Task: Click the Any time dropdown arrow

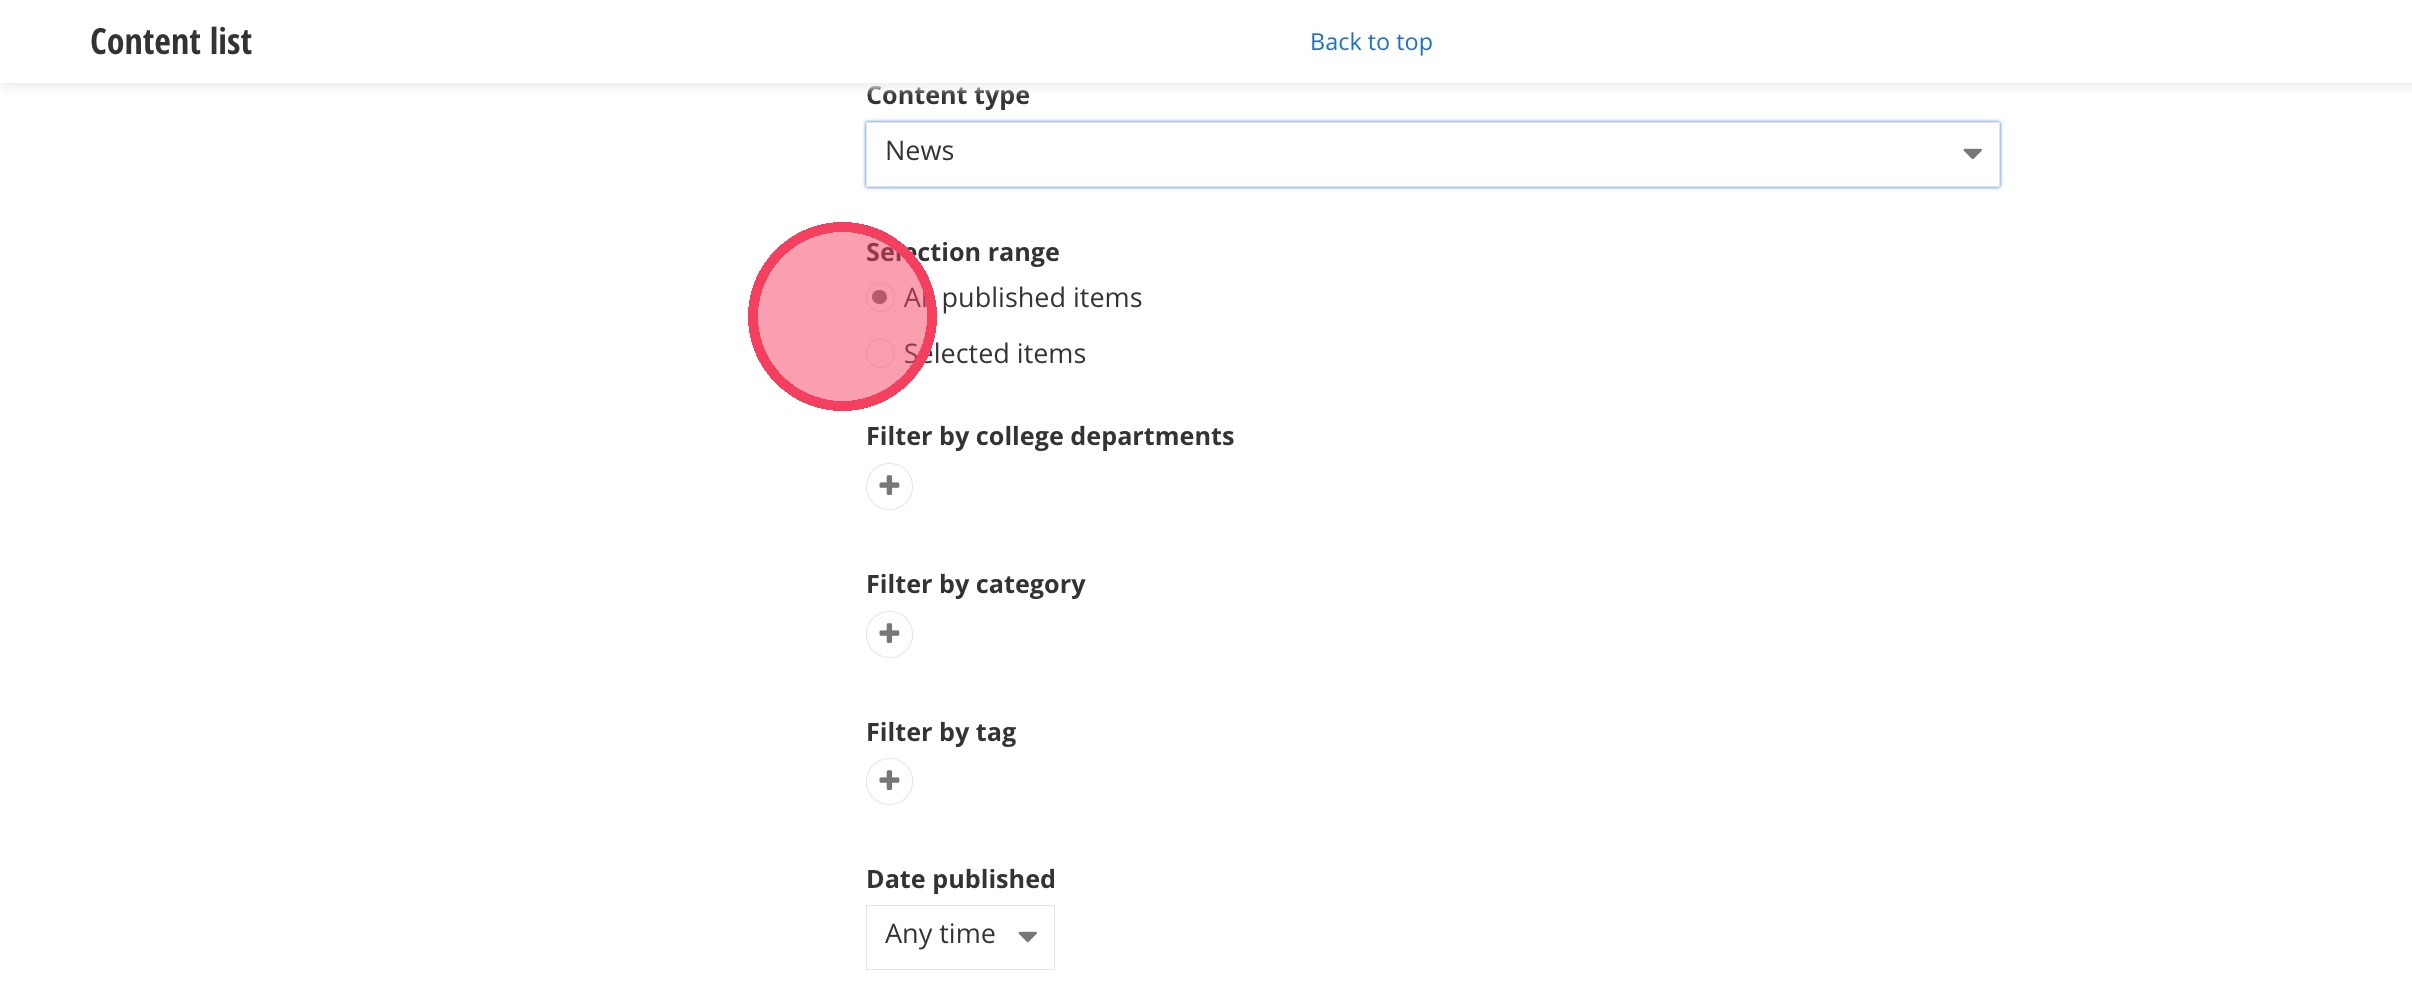Action: [x=1027, y=937]
